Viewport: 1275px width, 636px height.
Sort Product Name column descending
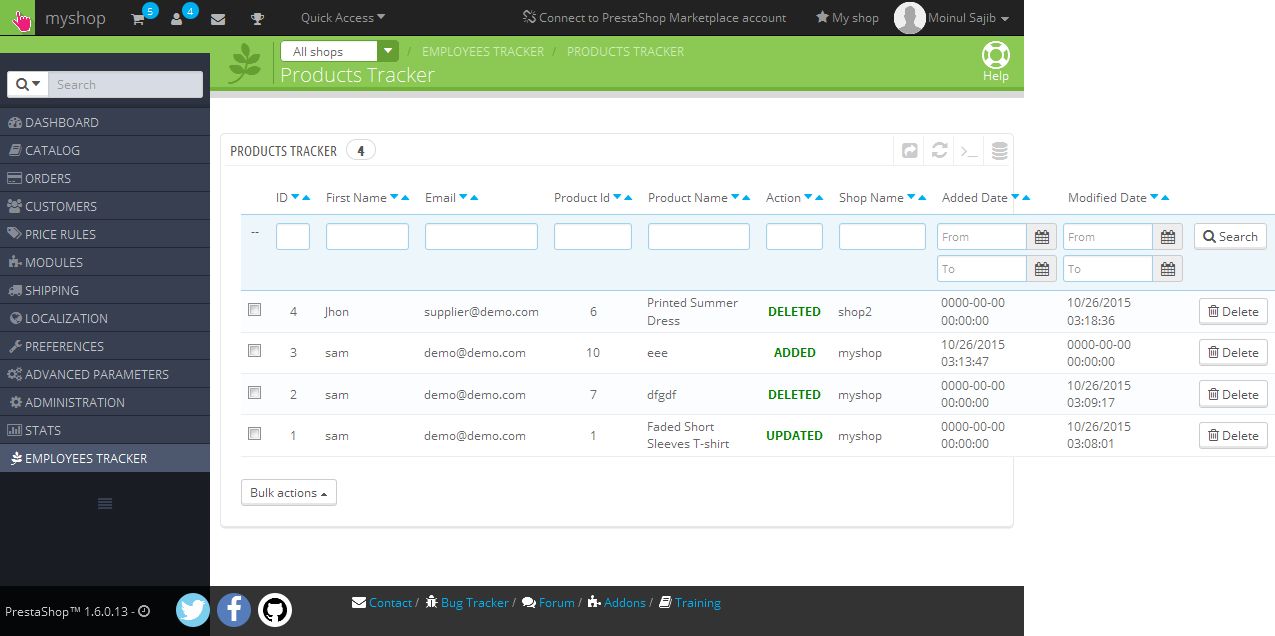[x=736, y=198]
